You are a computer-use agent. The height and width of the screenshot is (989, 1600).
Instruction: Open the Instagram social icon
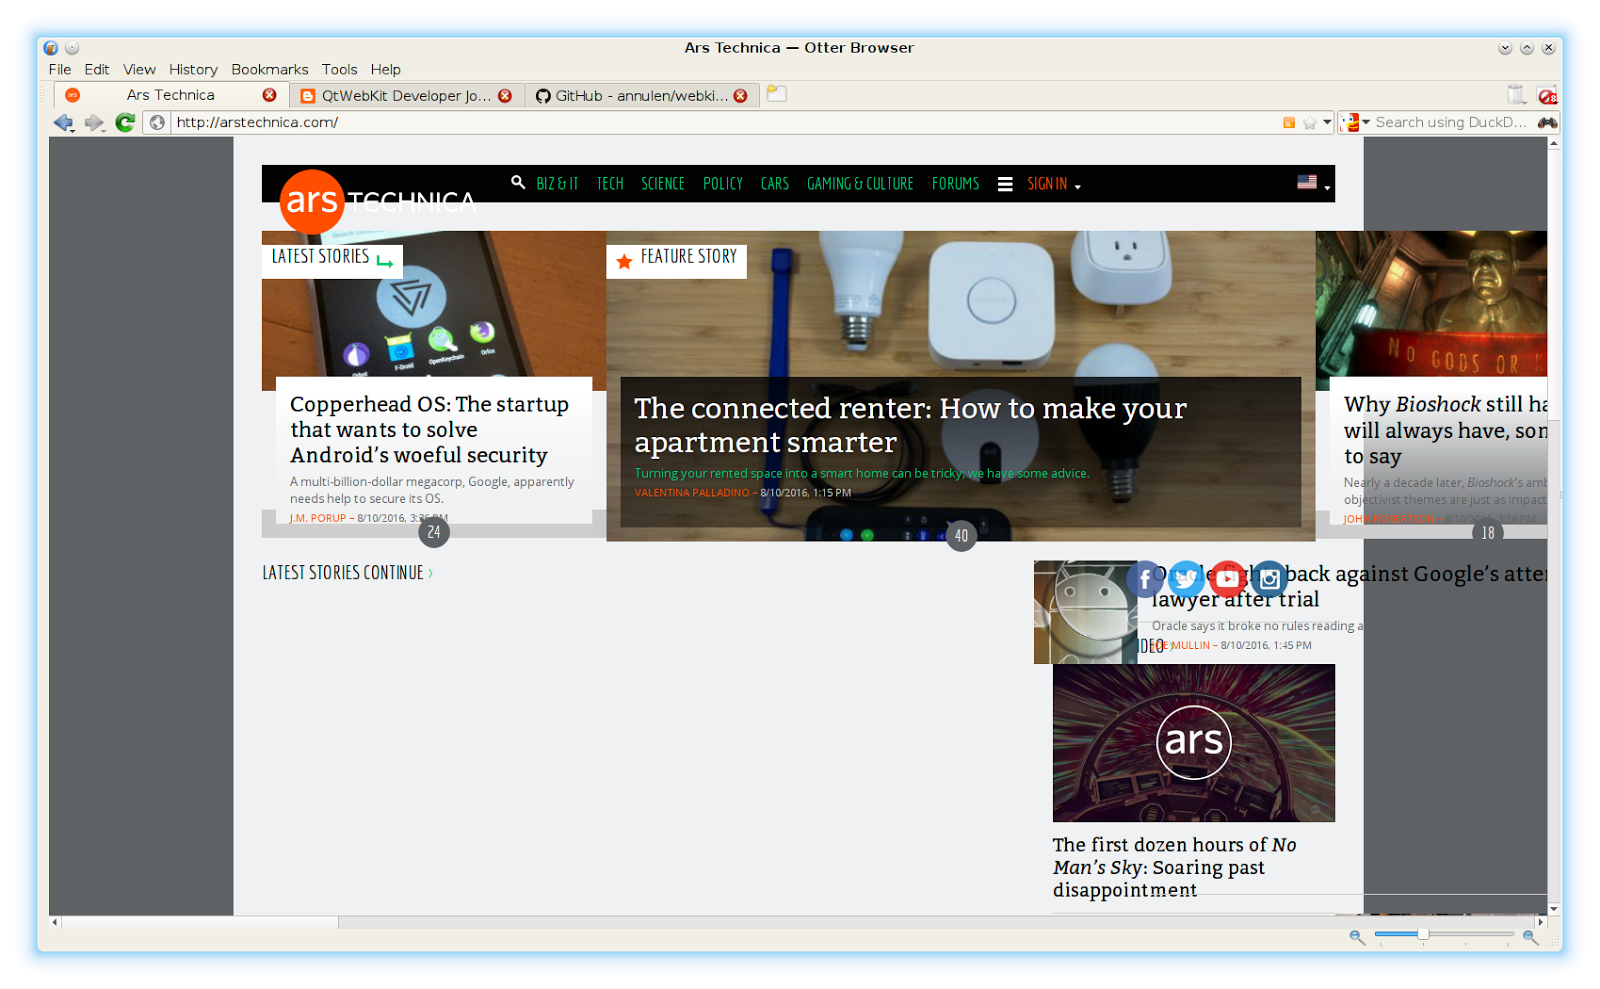pos(1269,579)
